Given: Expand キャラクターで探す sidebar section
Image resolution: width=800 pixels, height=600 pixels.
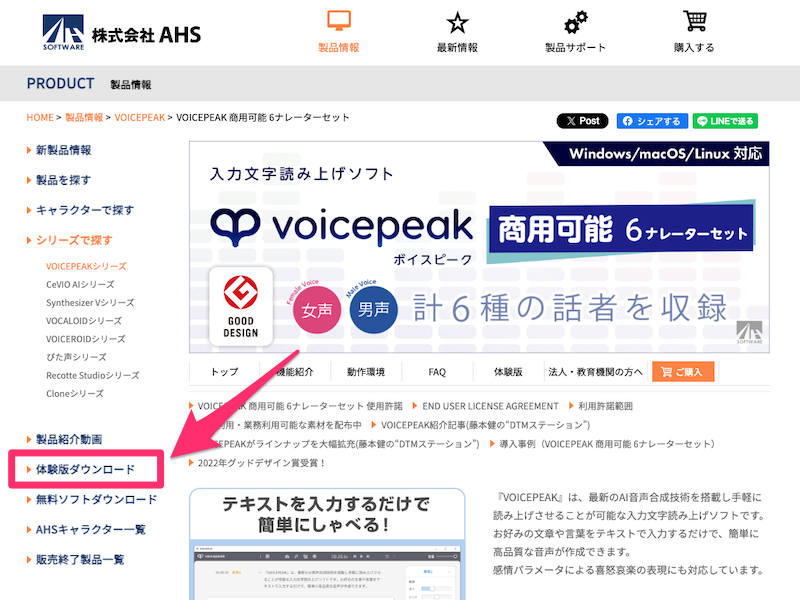Looking at the screenshot, I should [x=84, y=210].
